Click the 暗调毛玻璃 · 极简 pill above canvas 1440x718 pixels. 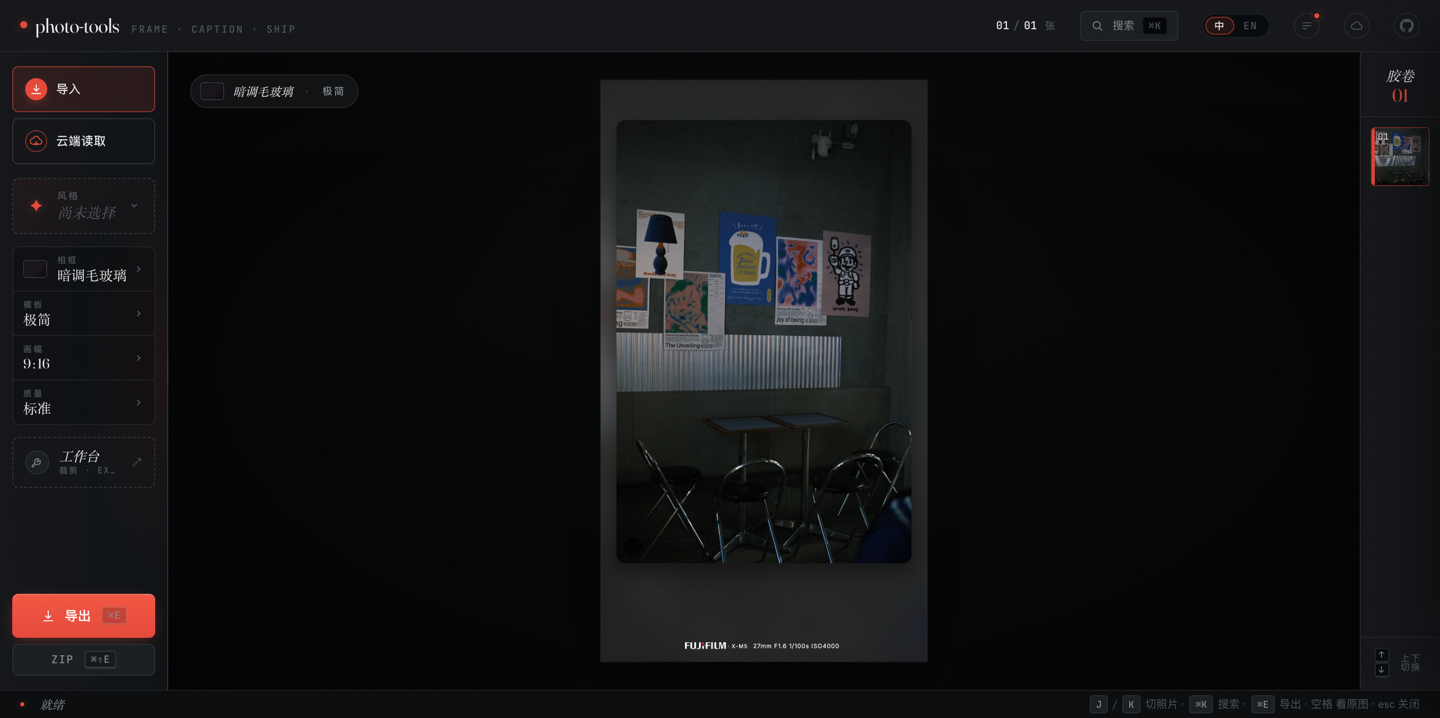pyautogui.click(x=274, y=91)
